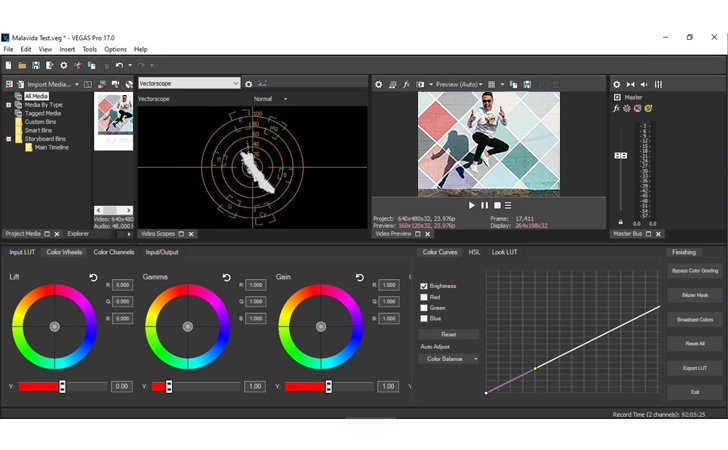Reset the Gamma color wheel

pos(227,278)
